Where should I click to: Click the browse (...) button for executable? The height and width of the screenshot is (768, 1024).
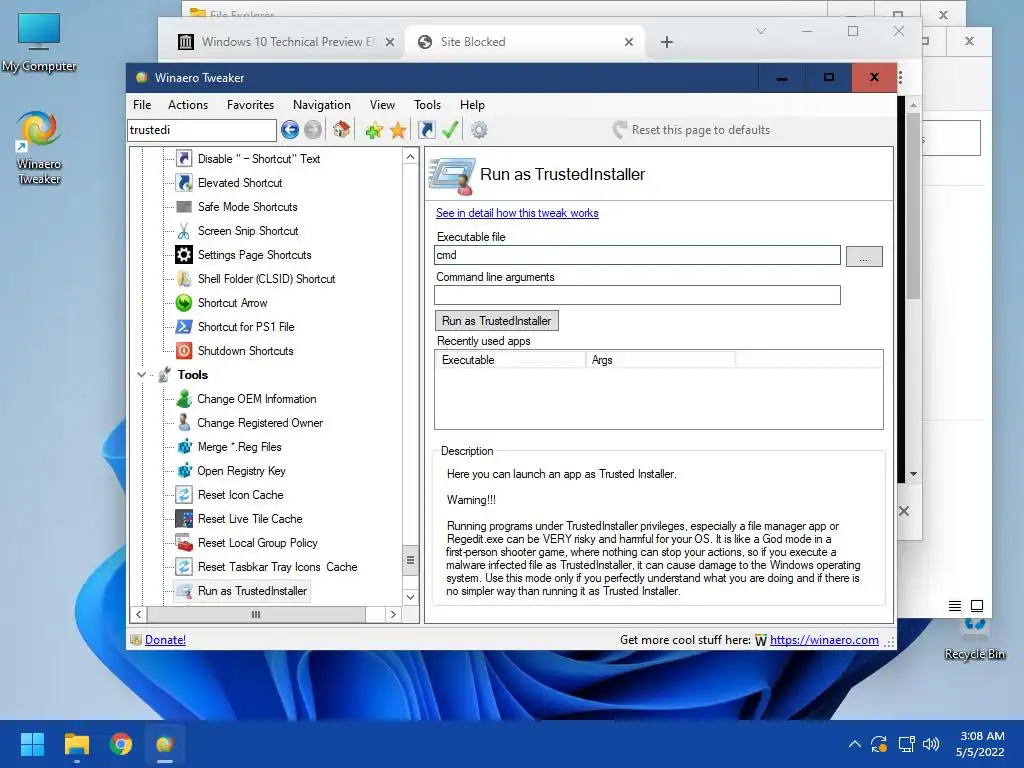click(x=864, y=256)
